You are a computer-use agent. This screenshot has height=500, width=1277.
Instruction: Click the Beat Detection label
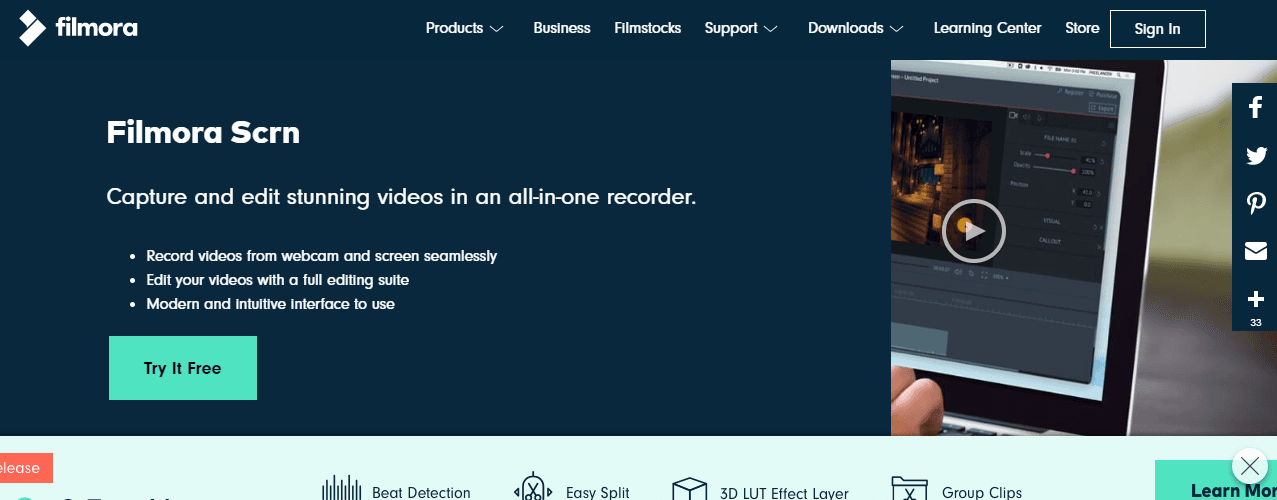pyautogui.click(x=421, y=492)
